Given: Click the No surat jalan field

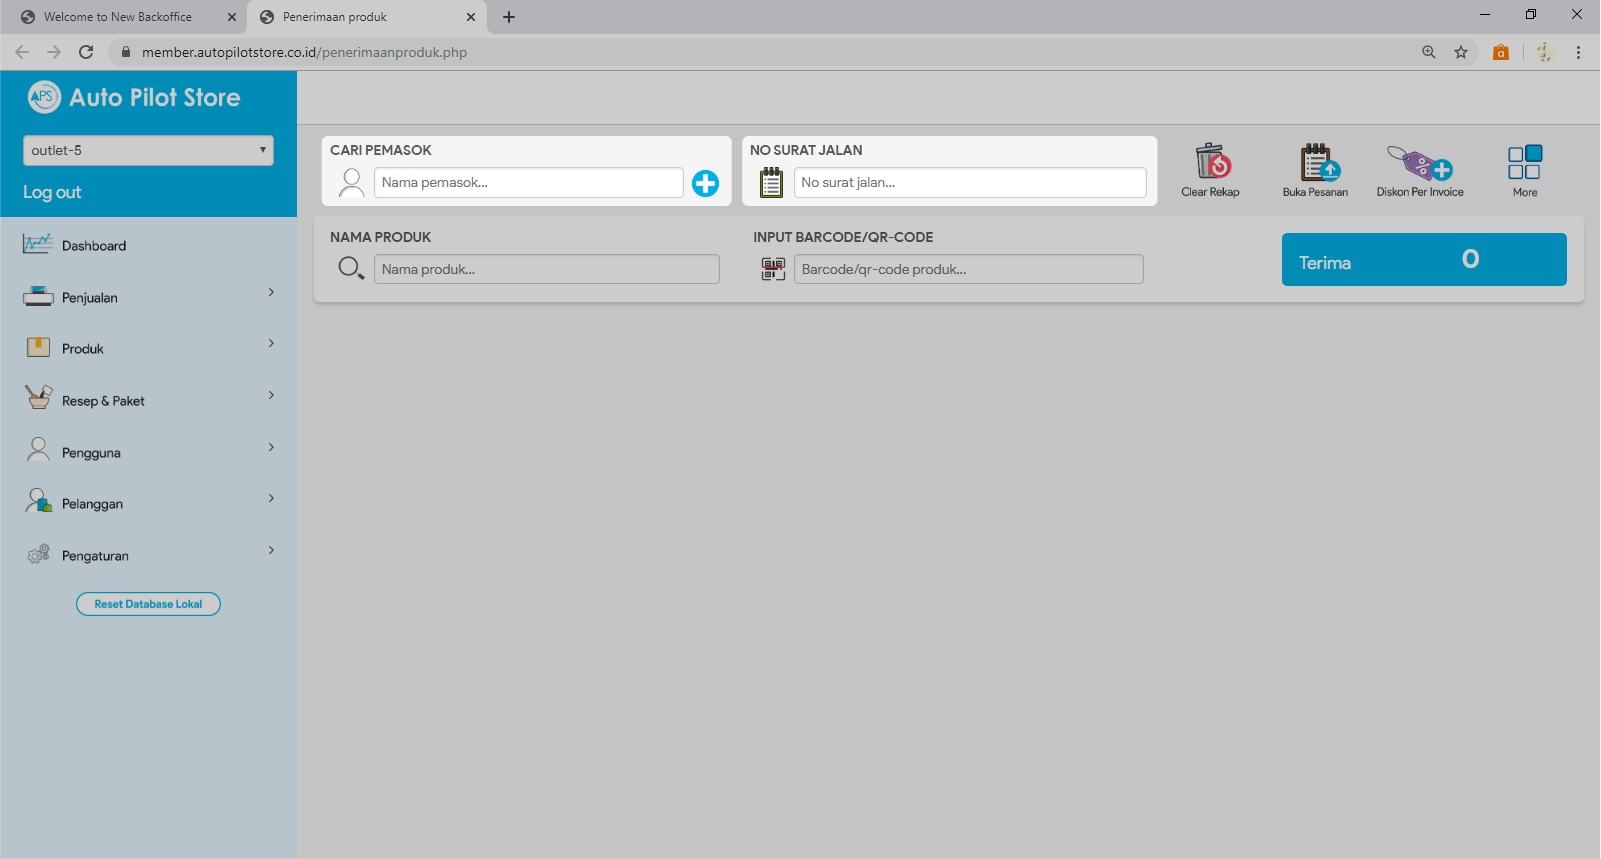Looking at the screenshot, I should pos(969,183).
